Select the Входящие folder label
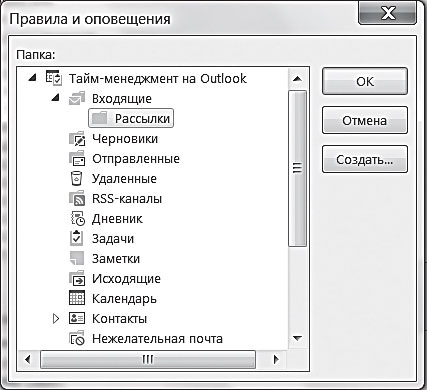This screenshot has height=390, width=427. (122, 99)
